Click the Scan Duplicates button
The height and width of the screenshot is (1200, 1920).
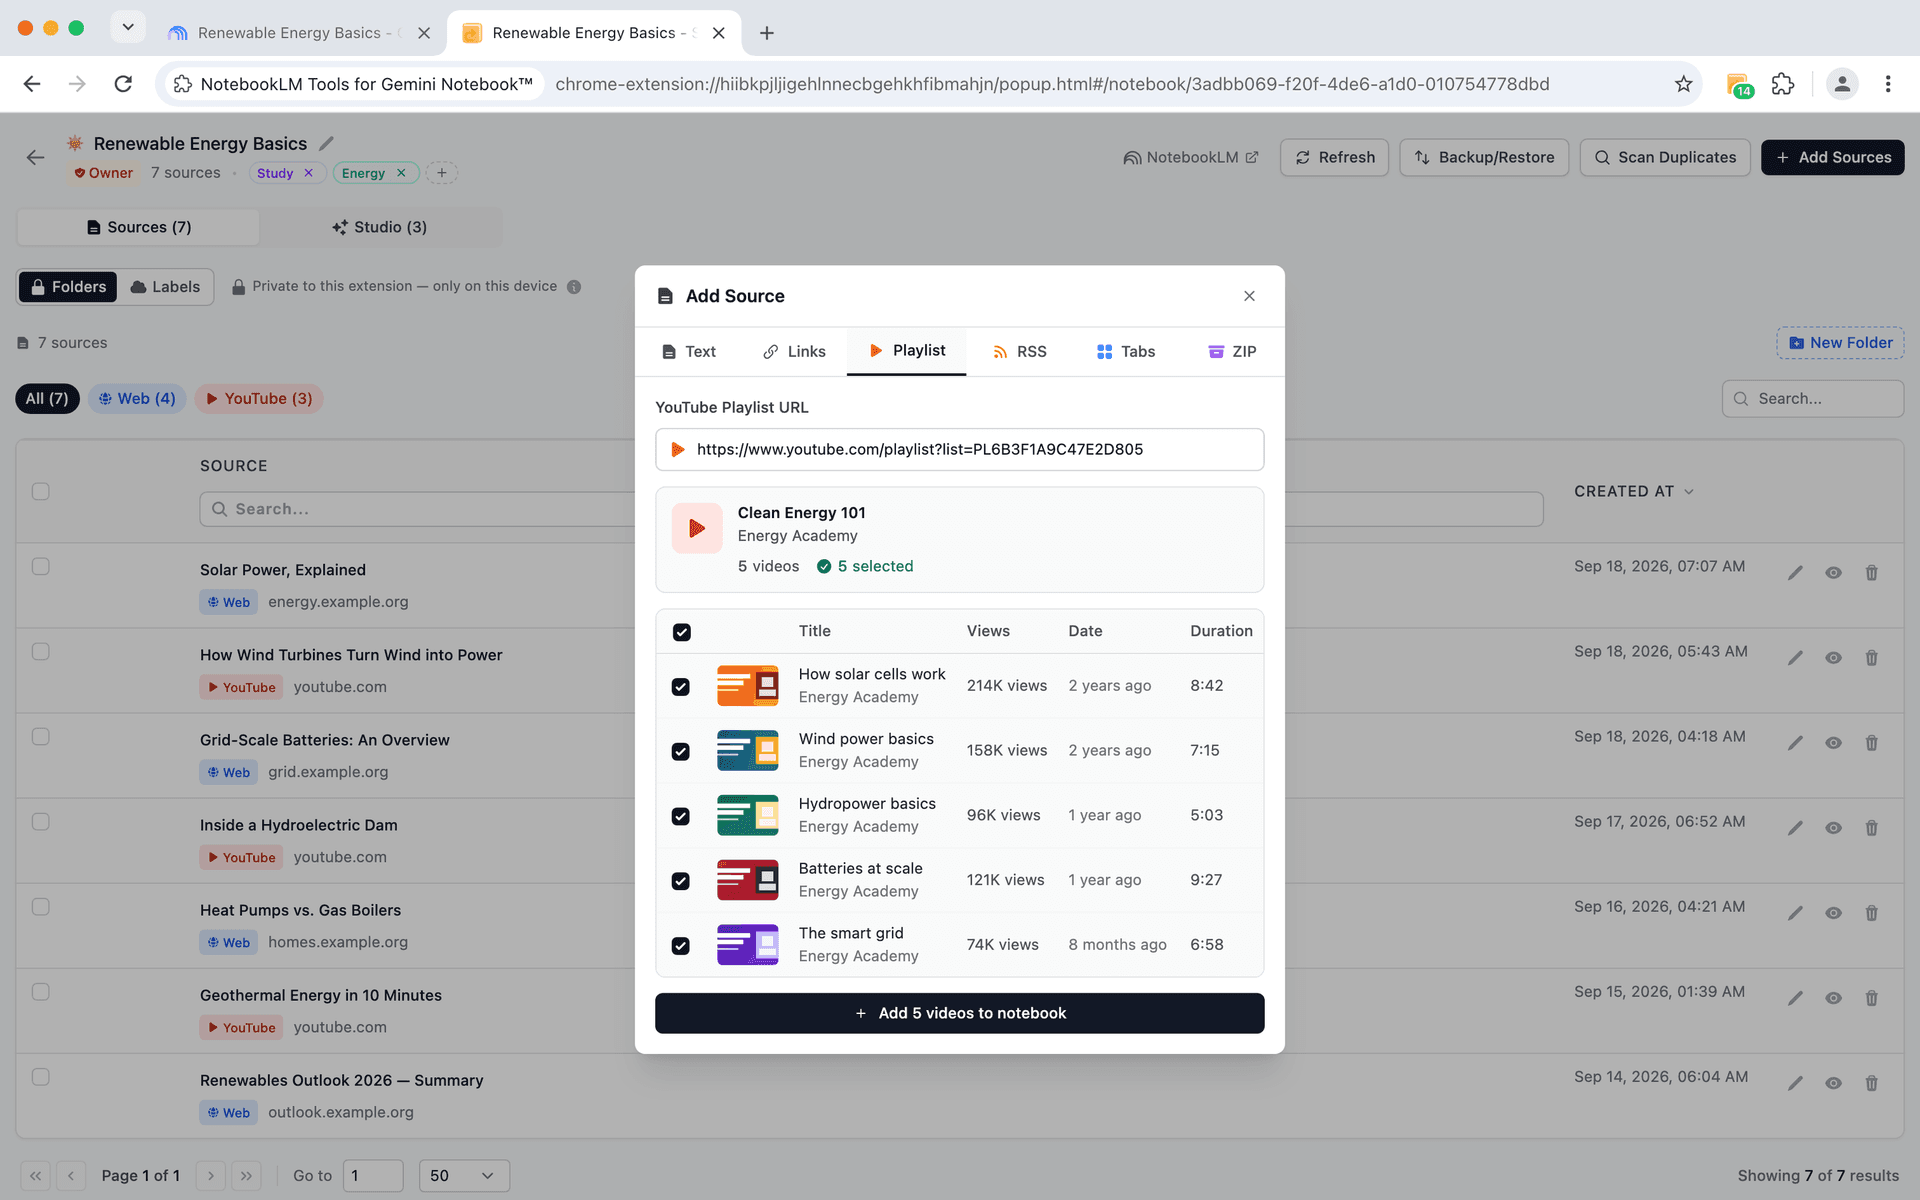(1665, 157)
